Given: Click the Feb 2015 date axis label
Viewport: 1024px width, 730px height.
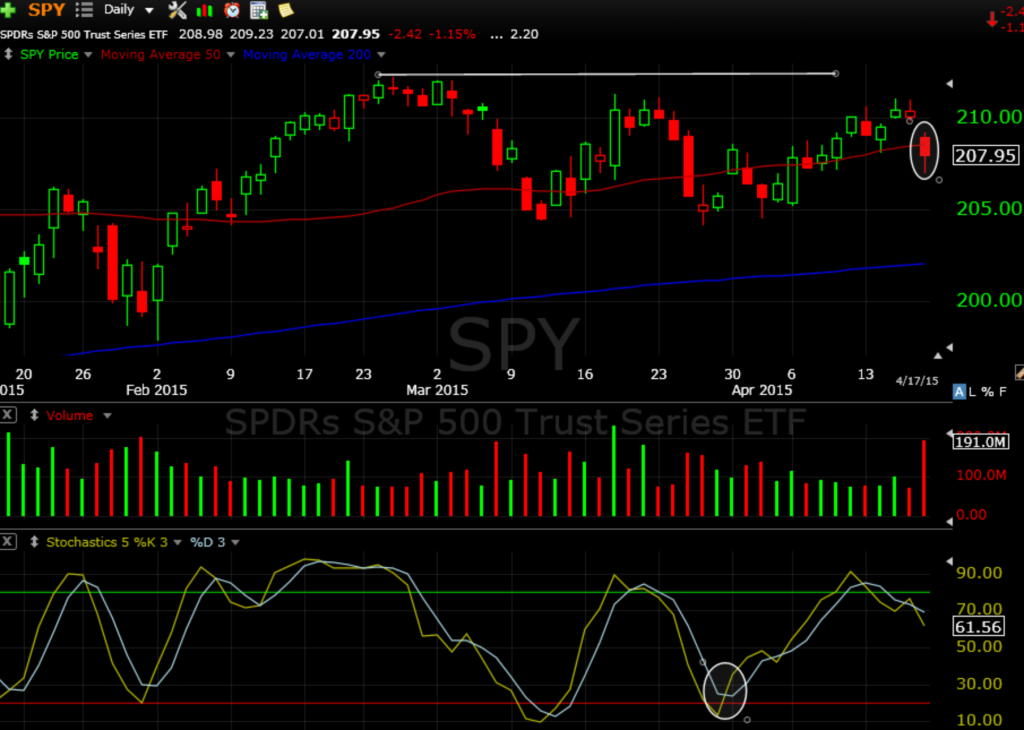Looking at the screenshot, I should 156,390.
